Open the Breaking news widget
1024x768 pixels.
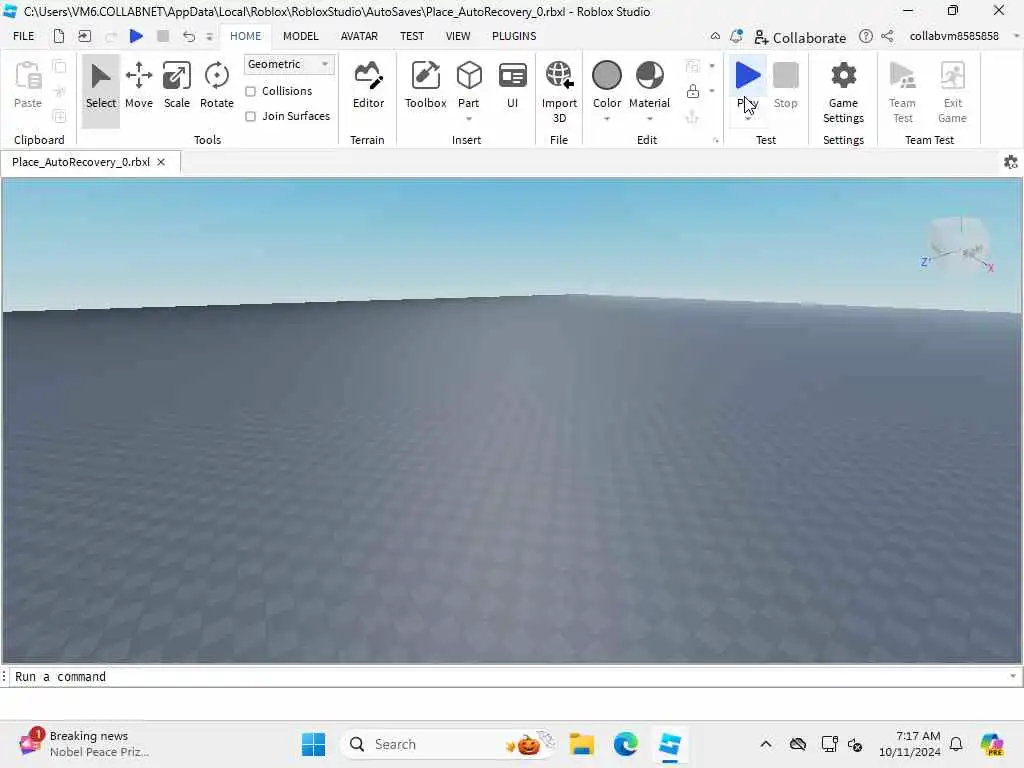(x=85, y=744)
